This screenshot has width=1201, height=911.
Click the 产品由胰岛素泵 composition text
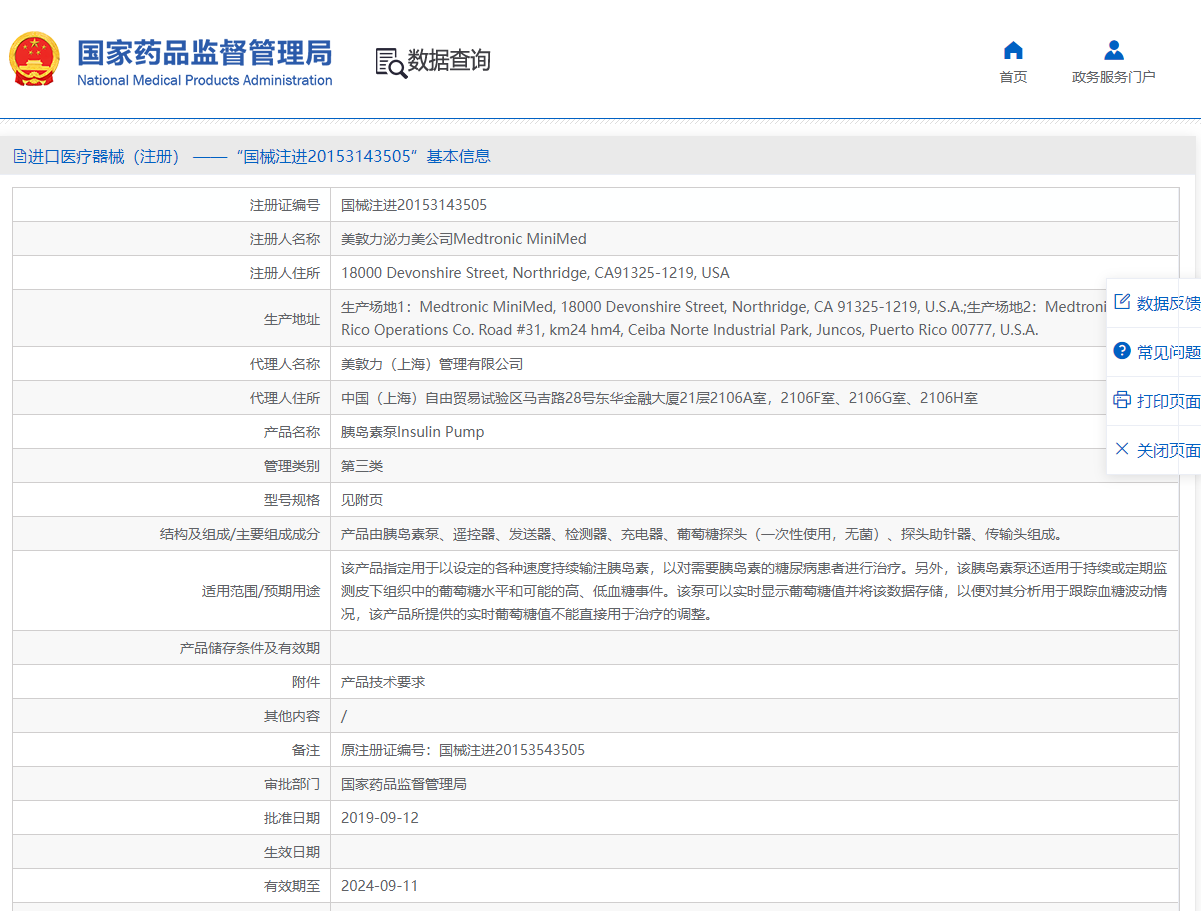pos(702,534)
